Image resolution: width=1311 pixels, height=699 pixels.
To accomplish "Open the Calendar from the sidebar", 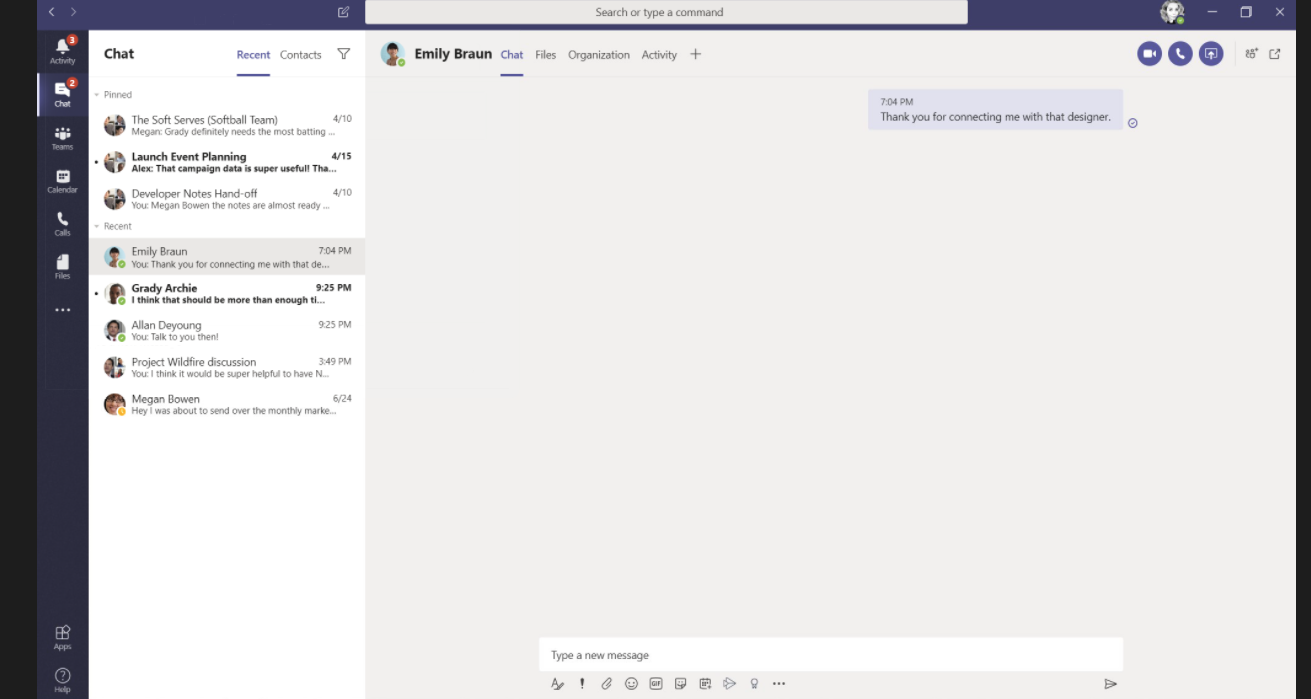I will pyautogui.click(x=62, y=180).
